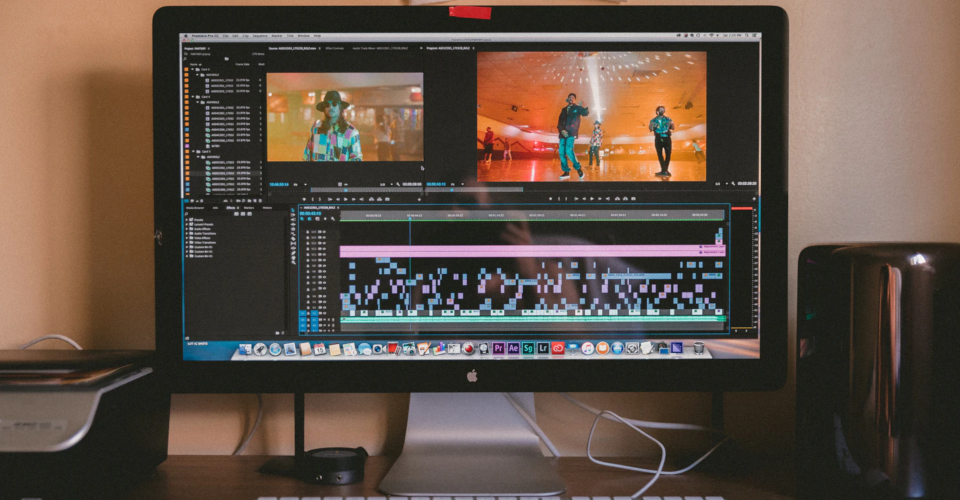Toggle V1 track targeting button
This screenshot has height=500, width=960.
pos(314,313)
